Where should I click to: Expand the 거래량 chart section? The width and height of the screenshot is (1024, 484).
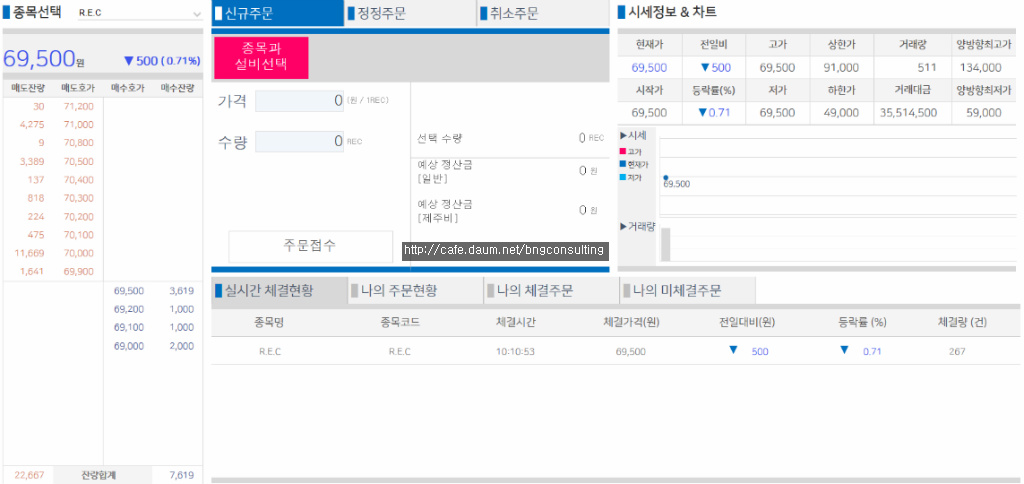(x=637, y=226)
